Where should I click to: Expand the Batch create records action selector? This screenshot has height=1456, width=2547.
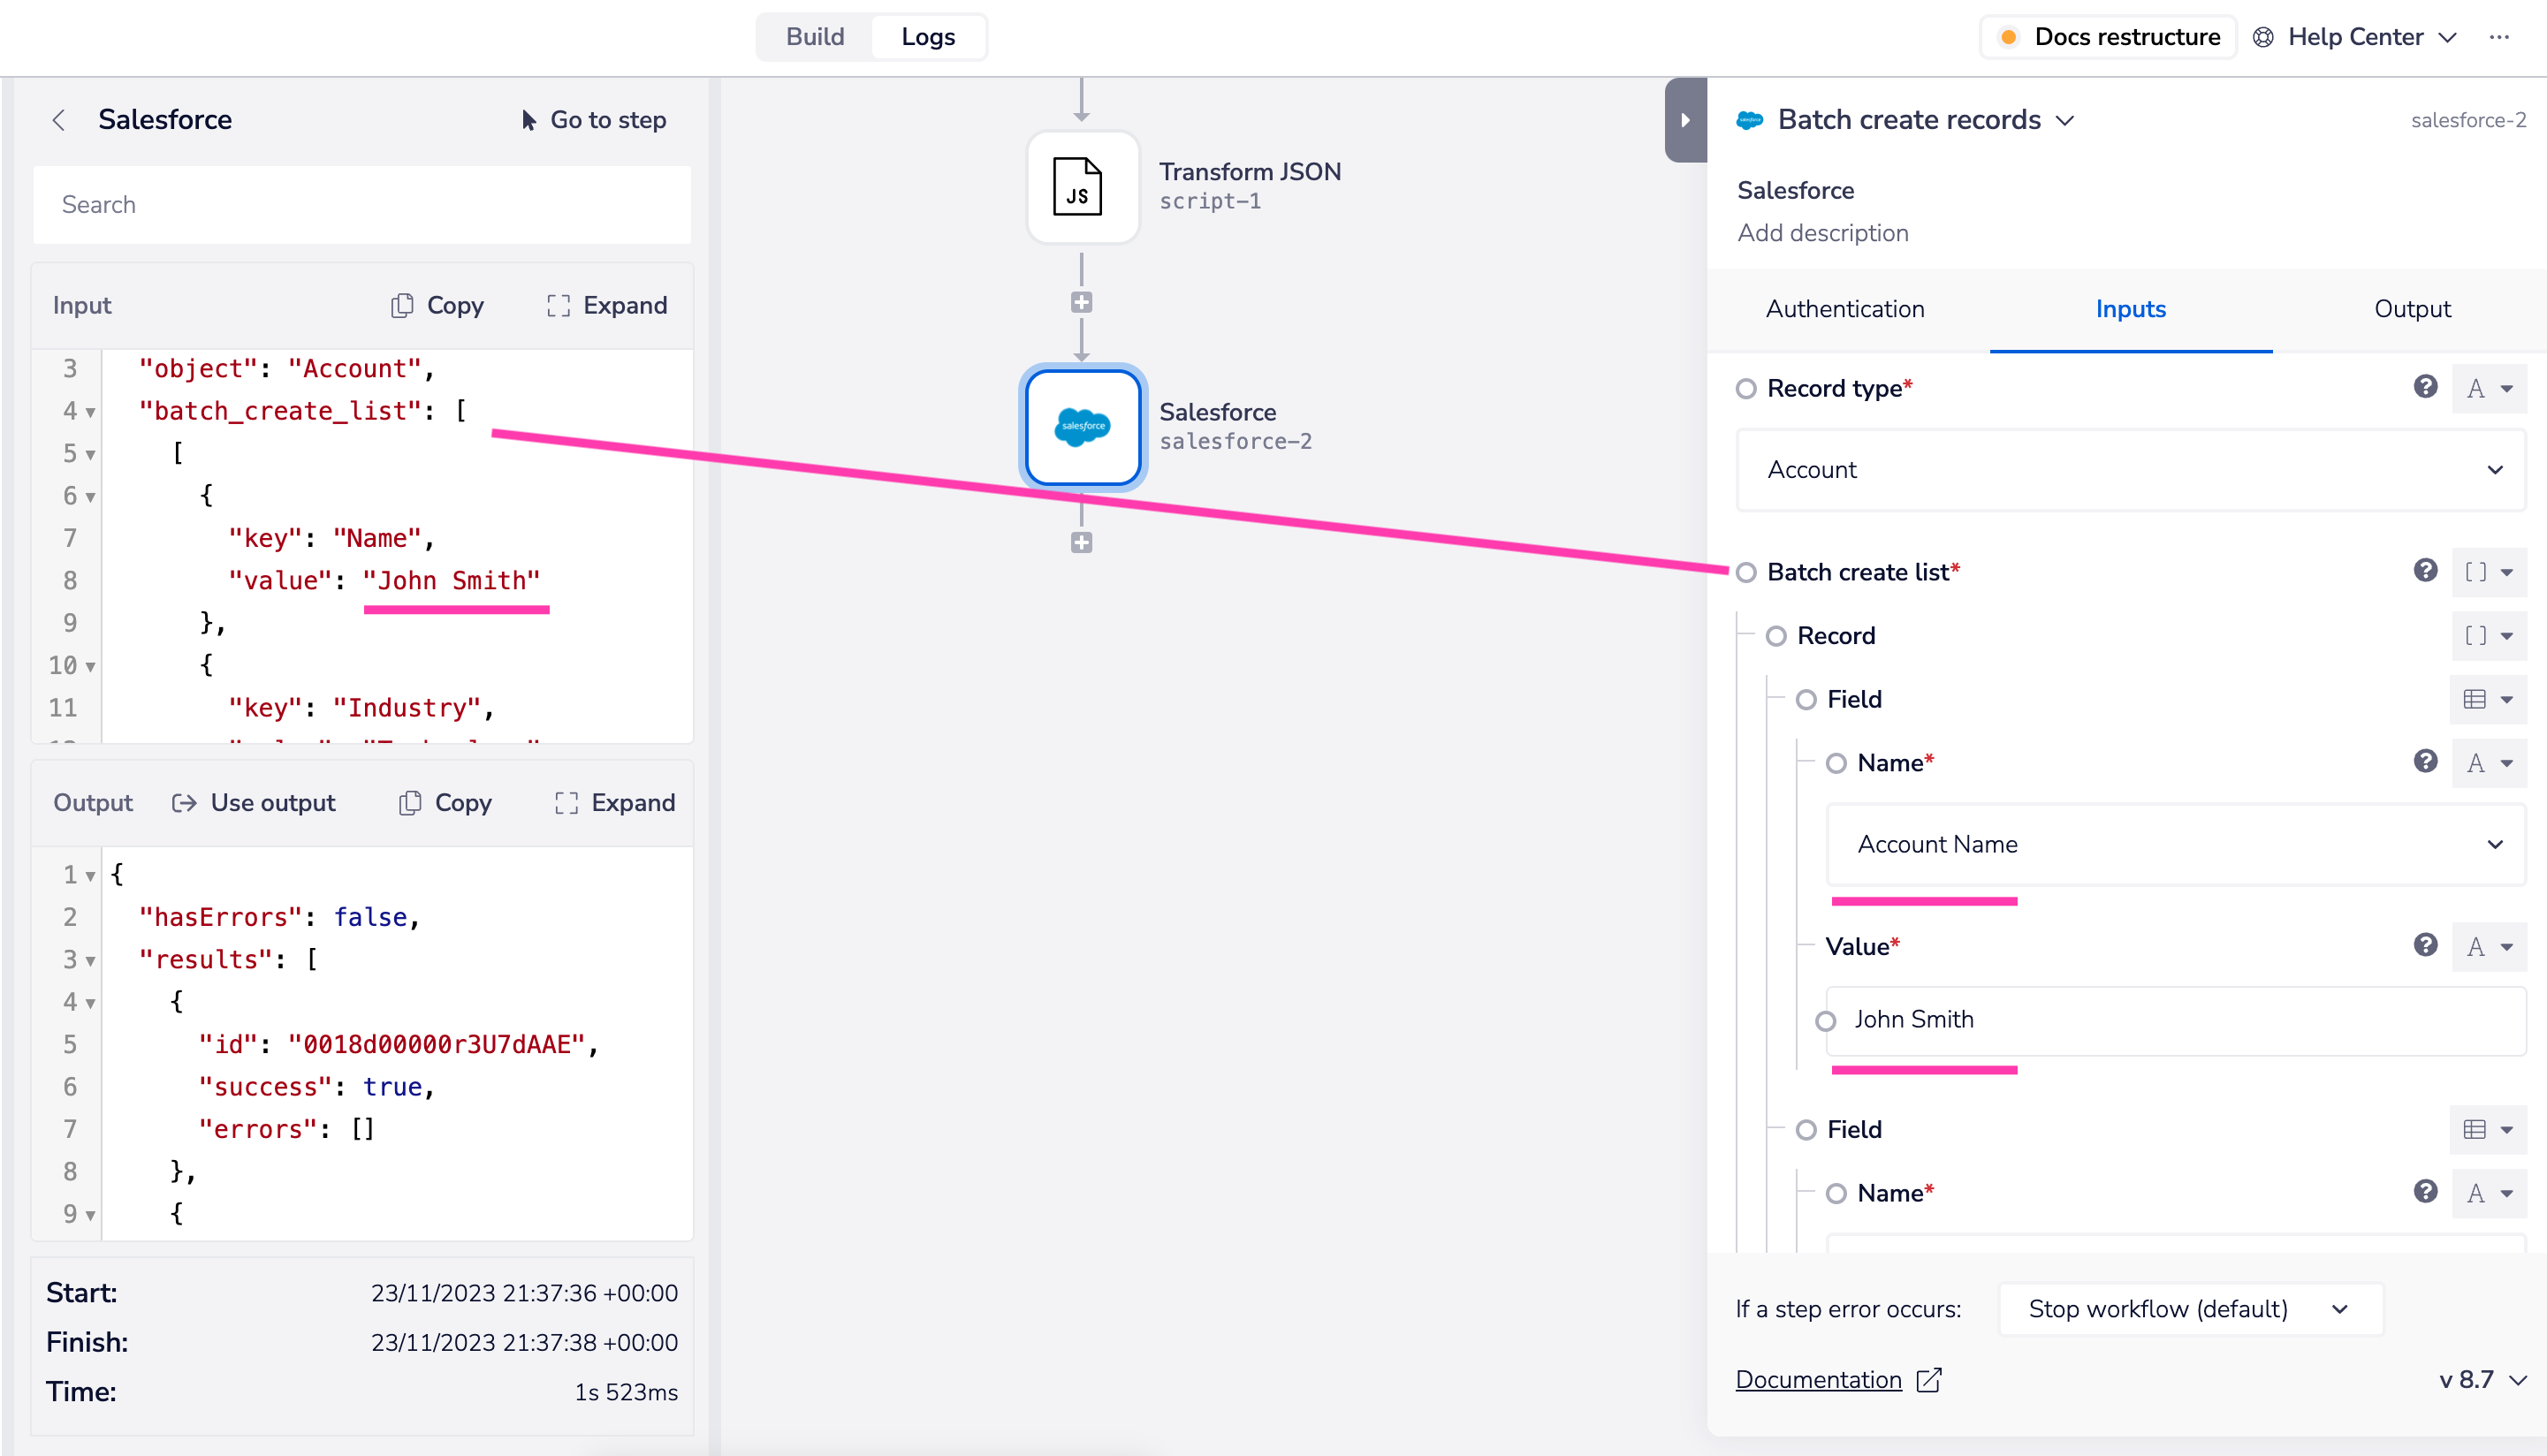(2066, 119)
